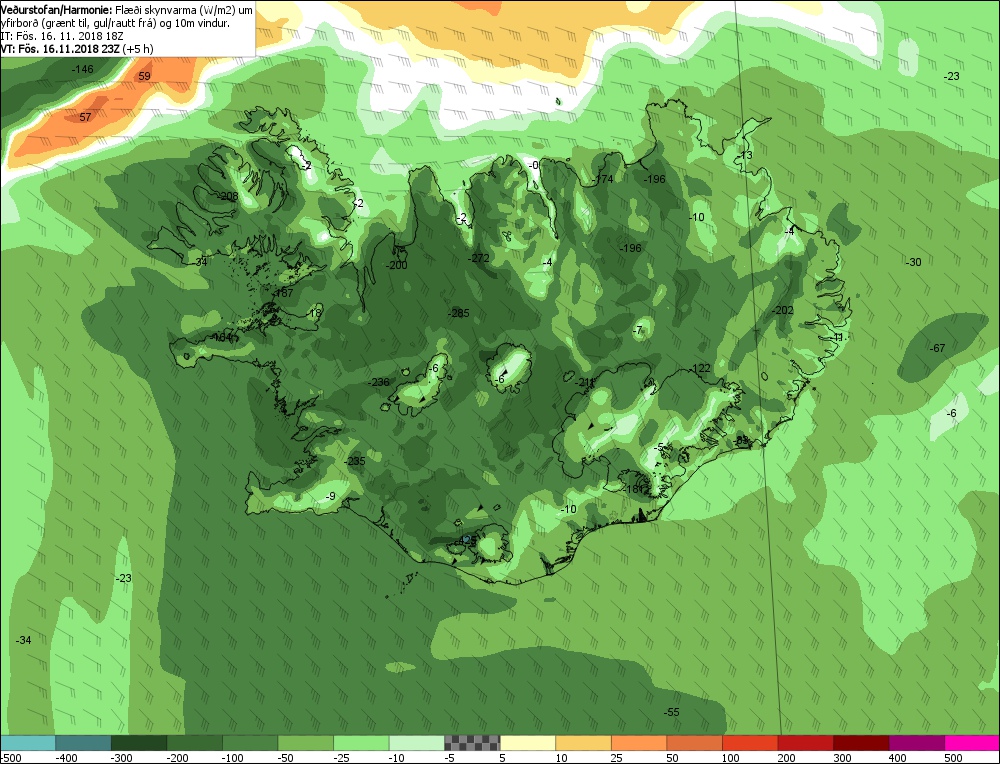Select the -7 value on the map
Image resolution: width=1000 pixels, height=764 pixels.
coord(638,330)
